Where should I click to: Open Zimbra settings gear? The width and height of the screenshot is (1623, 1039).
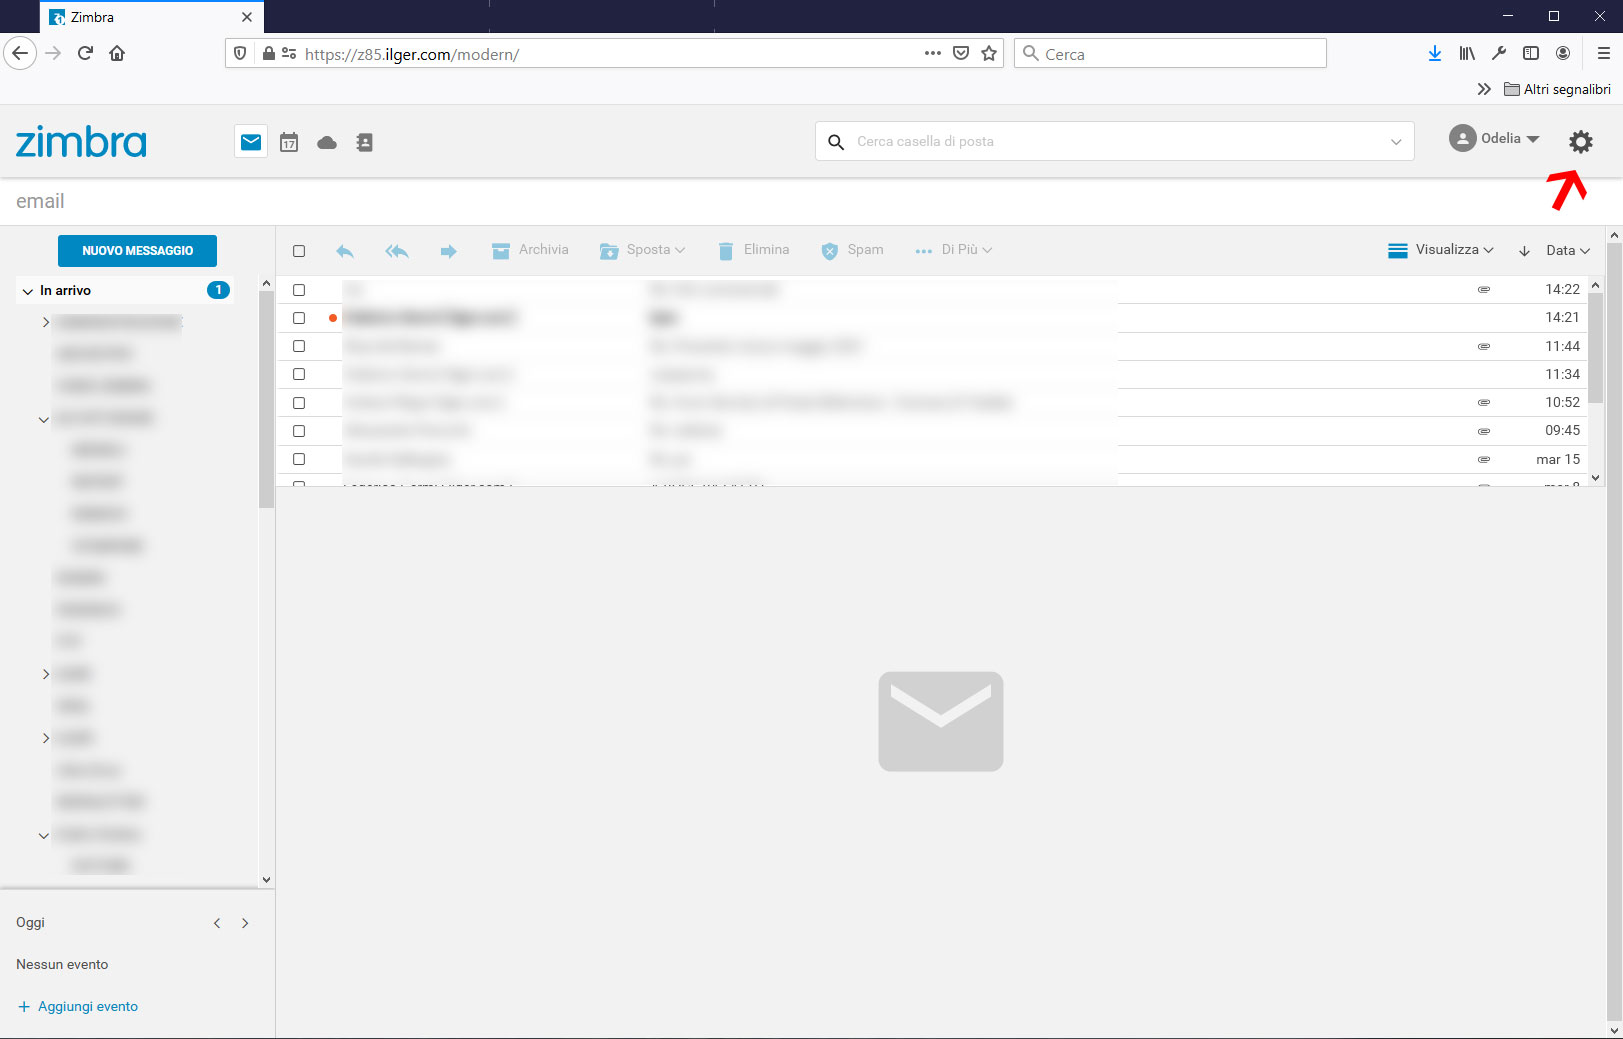click(x=1580, y=142)
